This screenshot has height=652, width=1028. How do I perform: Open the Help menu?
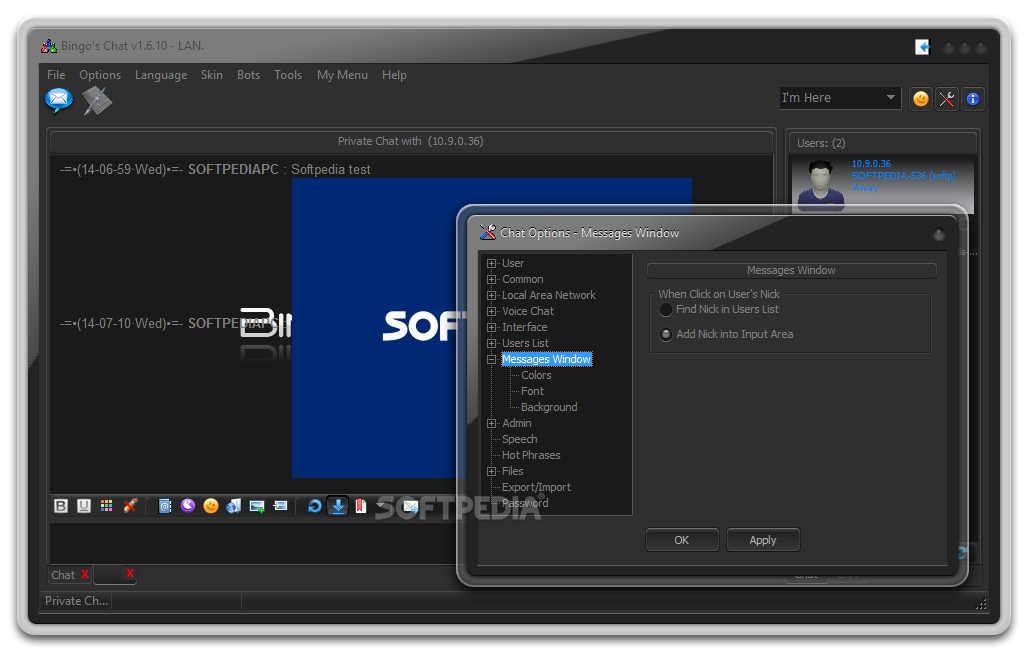click(394, 75)
